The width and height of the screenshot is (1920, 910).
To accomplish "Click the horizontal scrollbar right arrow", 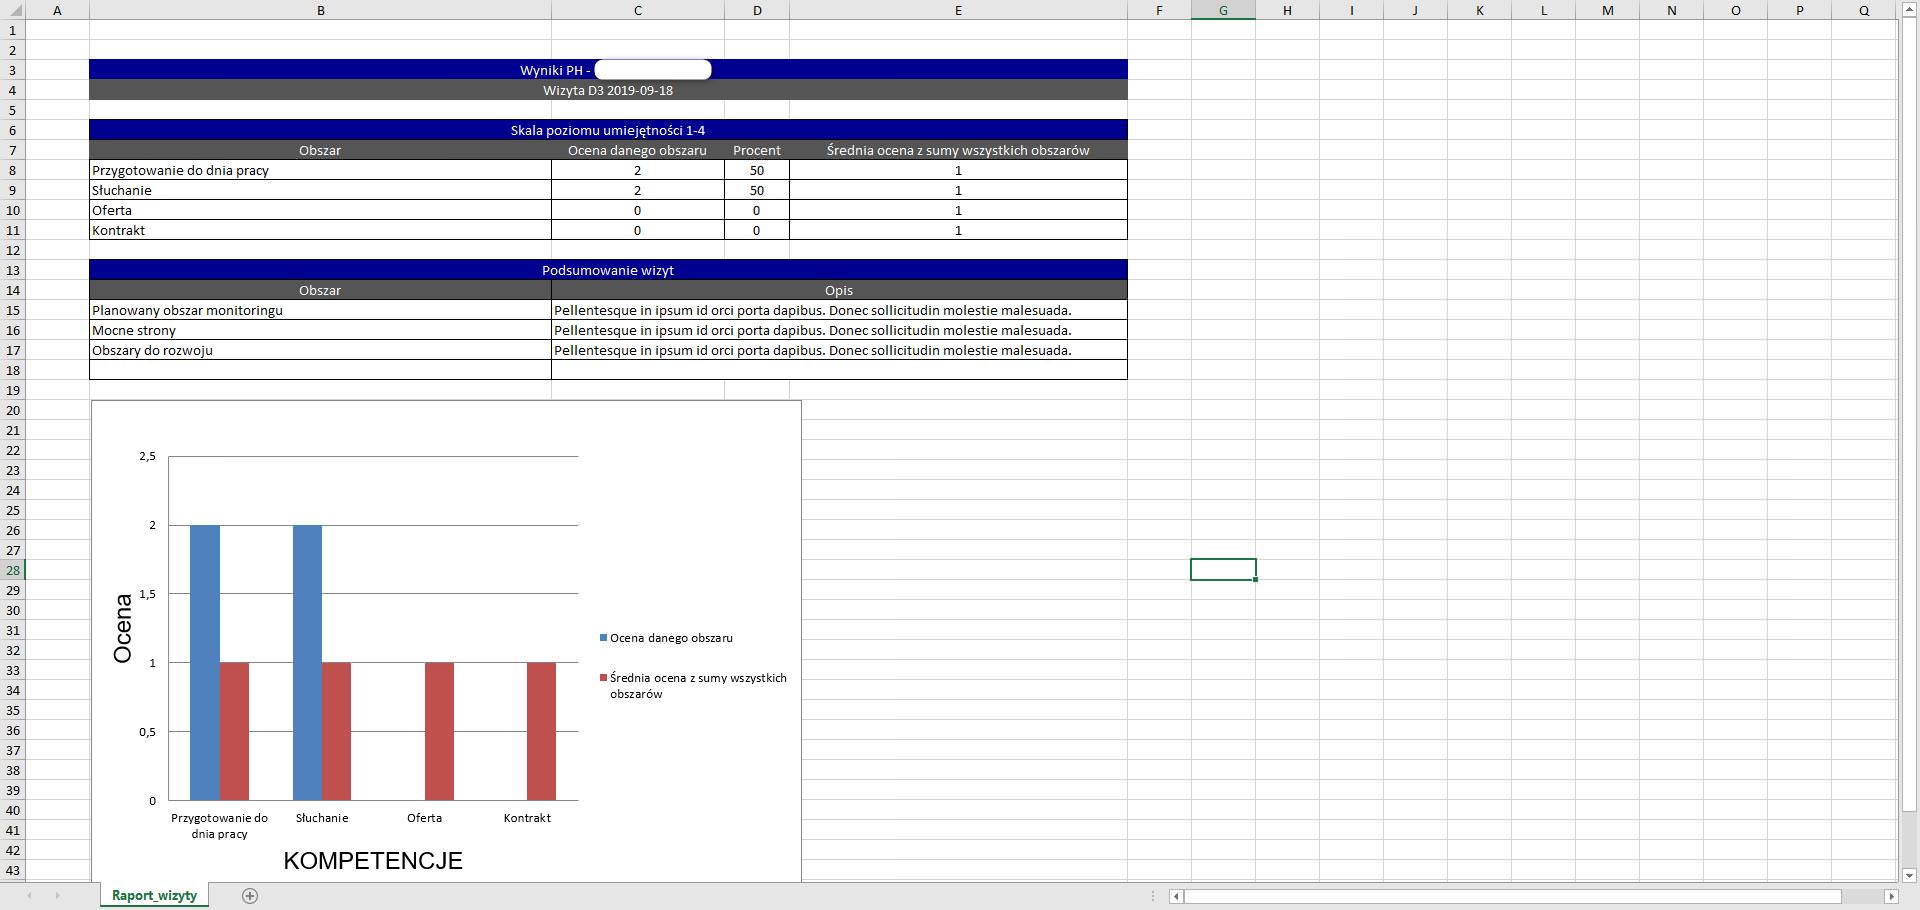I will tap(1890, 896).
